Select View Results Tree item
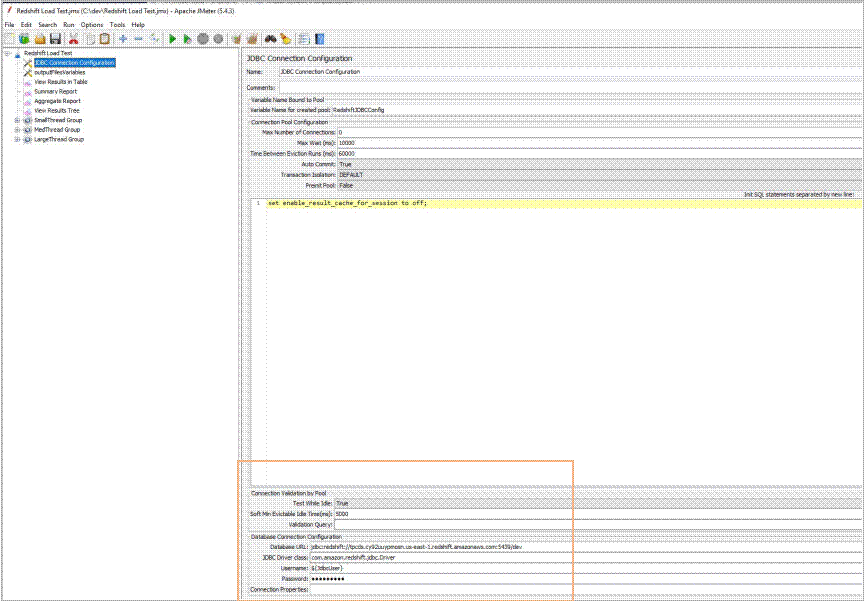 click(x=57, y=110)
